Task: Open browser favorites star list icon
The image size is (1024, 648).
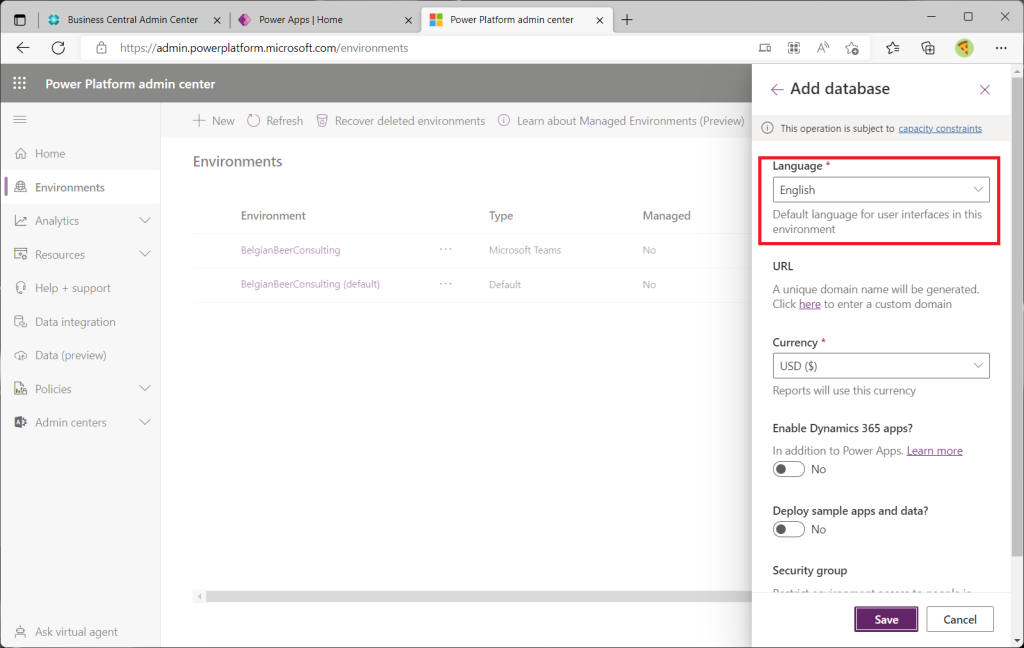Action: coord(893,48)
